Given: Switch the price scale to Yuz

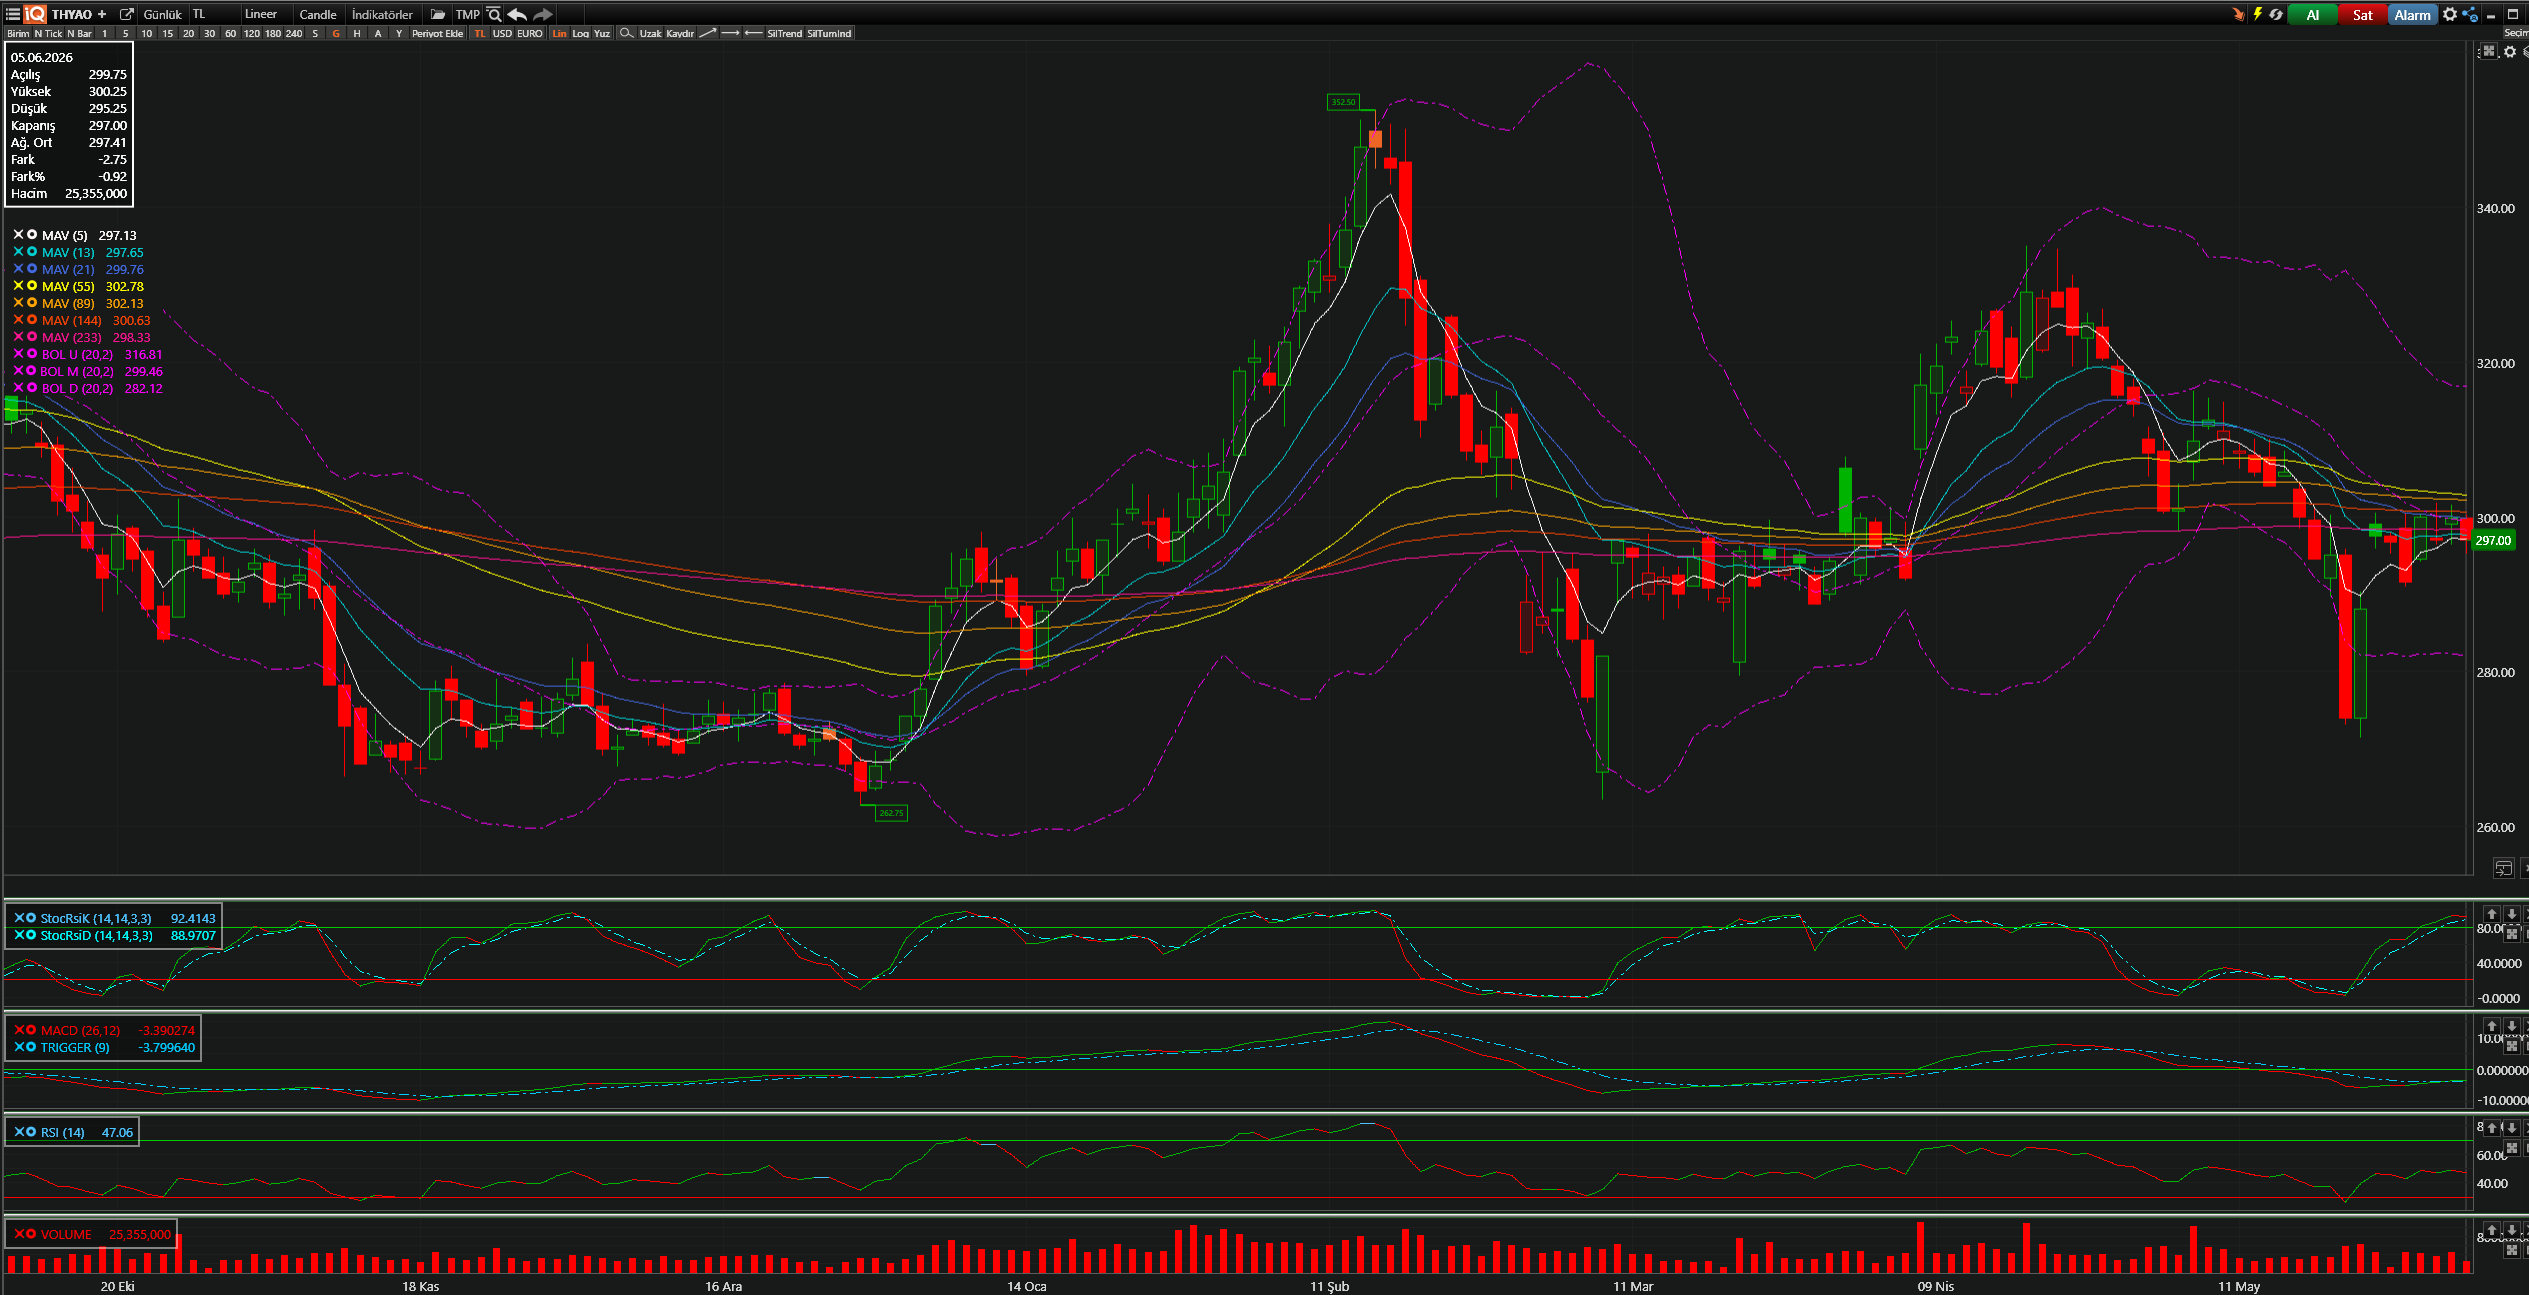Looking at the screenshot, I should point(601,33).
